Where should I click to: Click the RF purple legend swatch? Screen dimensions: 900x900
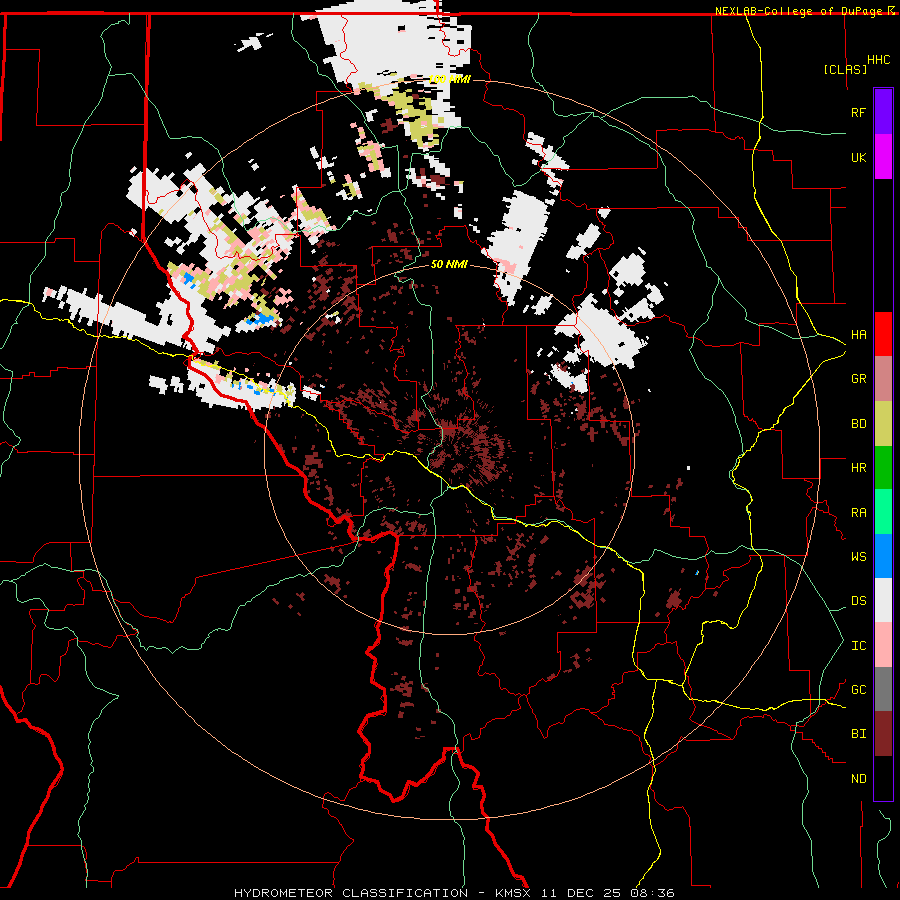pos(883,112)
